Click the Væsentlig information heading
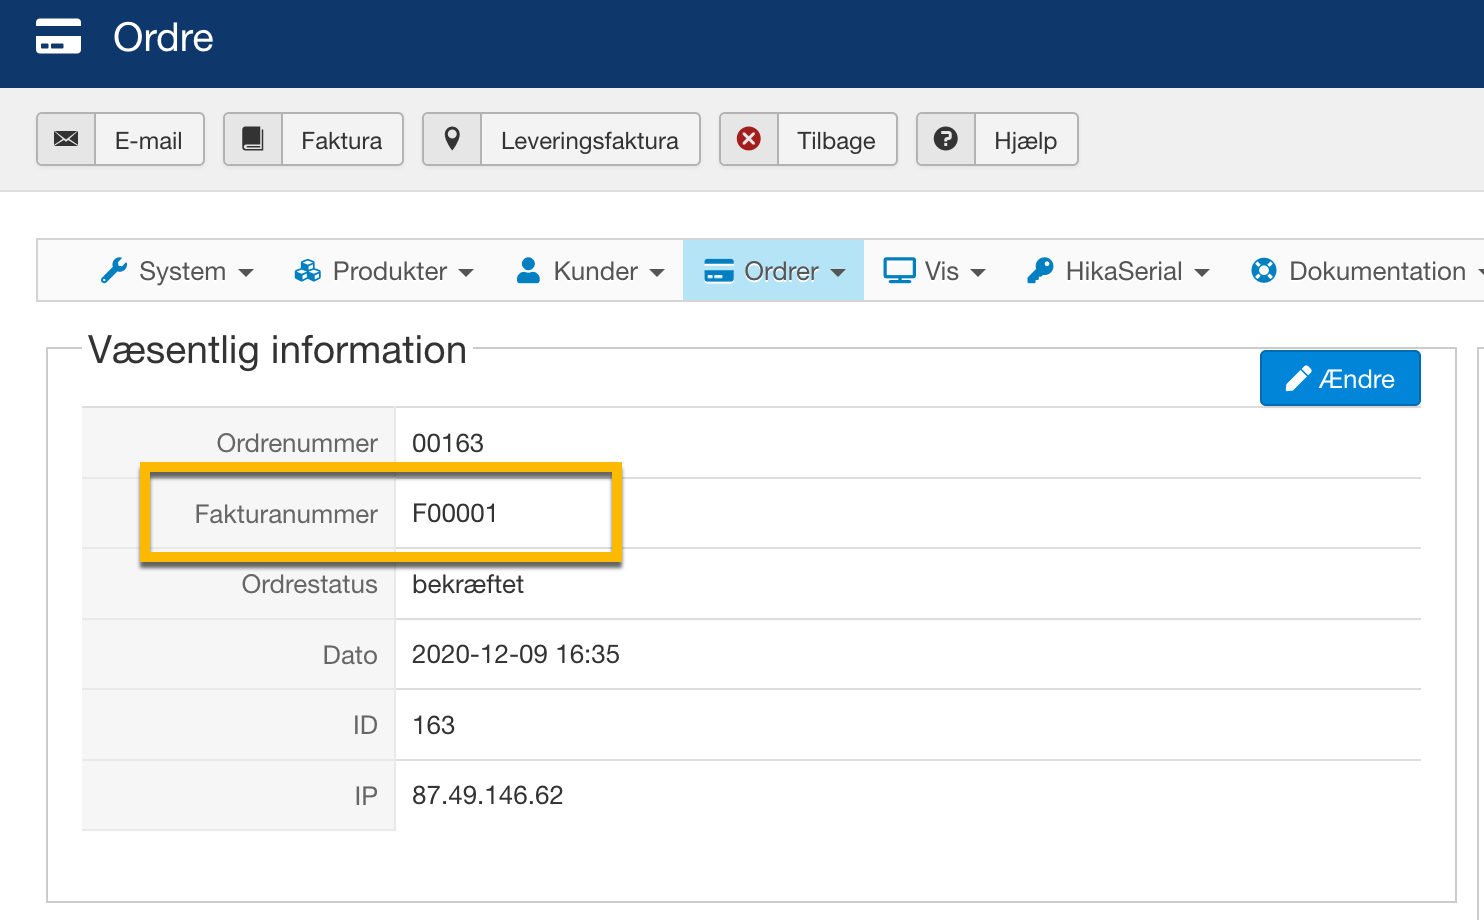Viewport: 1484px width, 920px height. coord(278,350)
